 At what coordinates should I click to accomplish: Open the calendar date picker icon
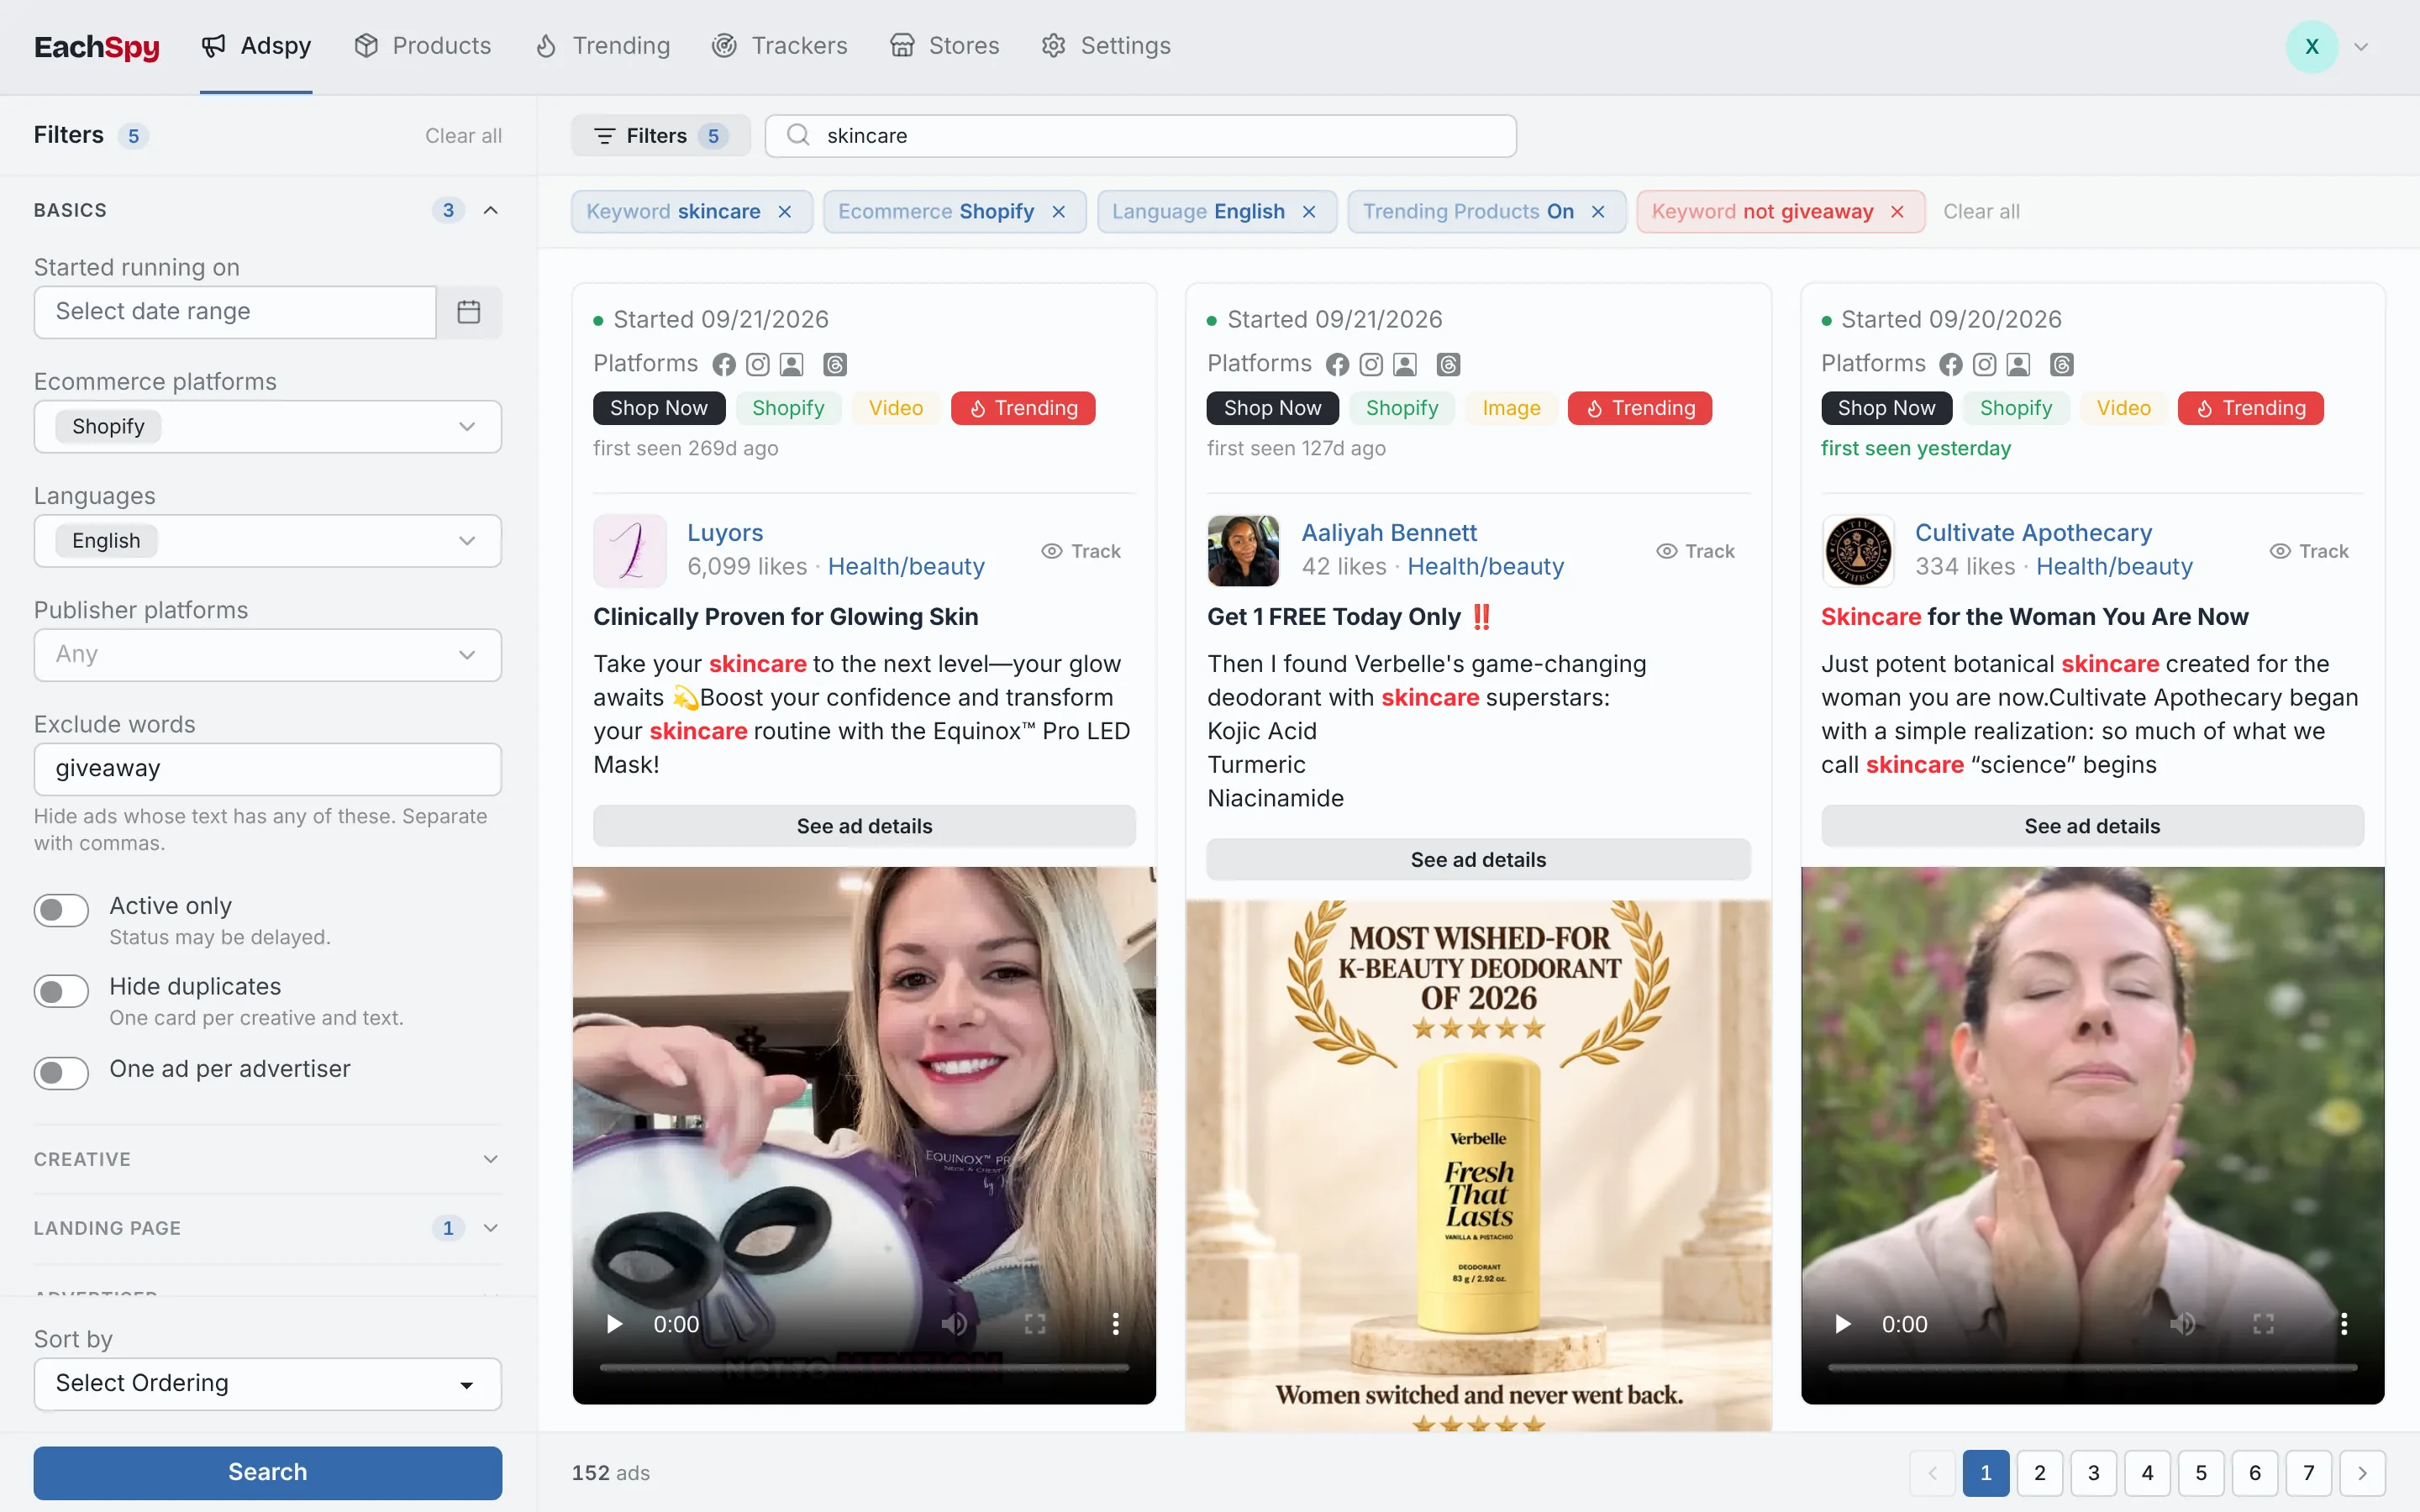(x=468, y=312)
